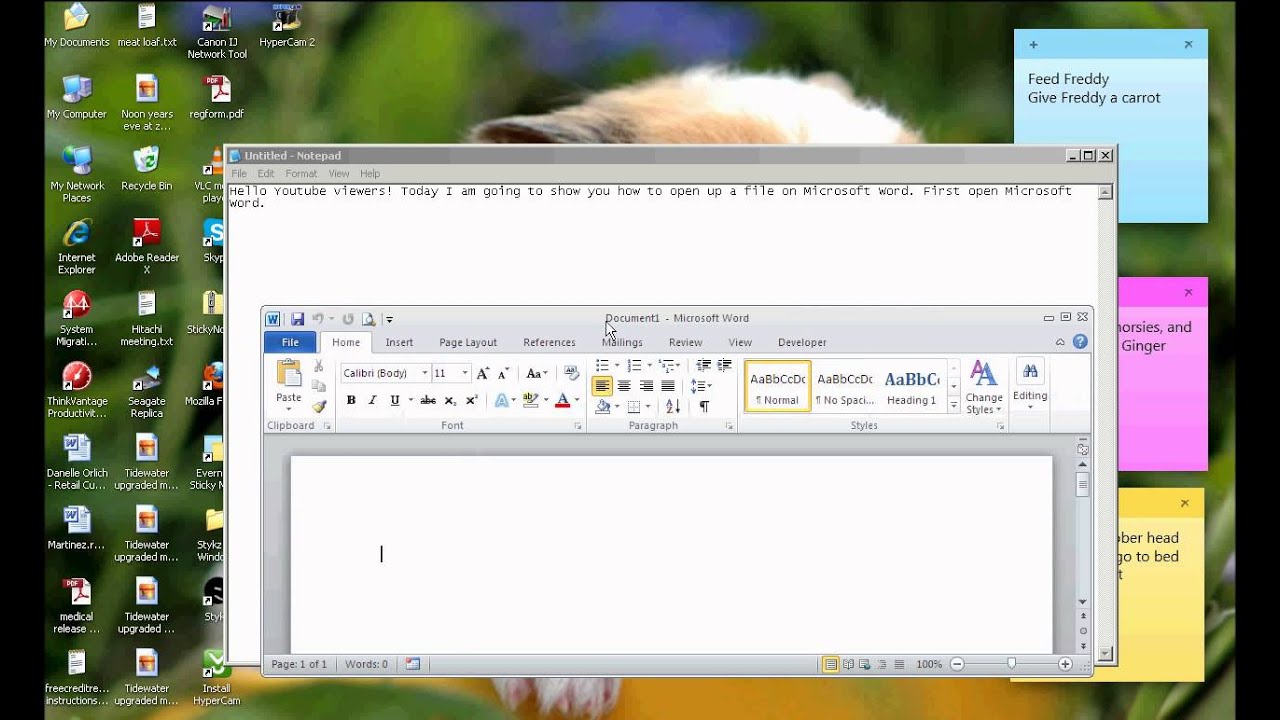Click the Cut scissors icon in Clipboard
Viewport: 1280px width, 720px height.
pyautogui.click(x=319, y=367)
